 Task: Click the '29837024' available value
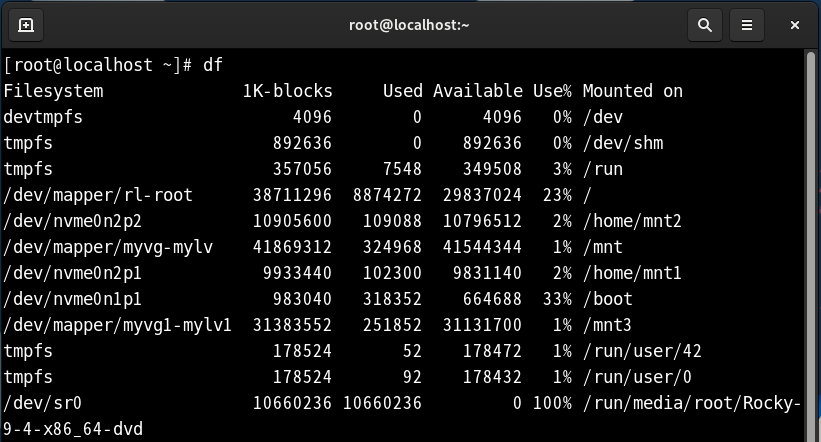coord(483,195)
